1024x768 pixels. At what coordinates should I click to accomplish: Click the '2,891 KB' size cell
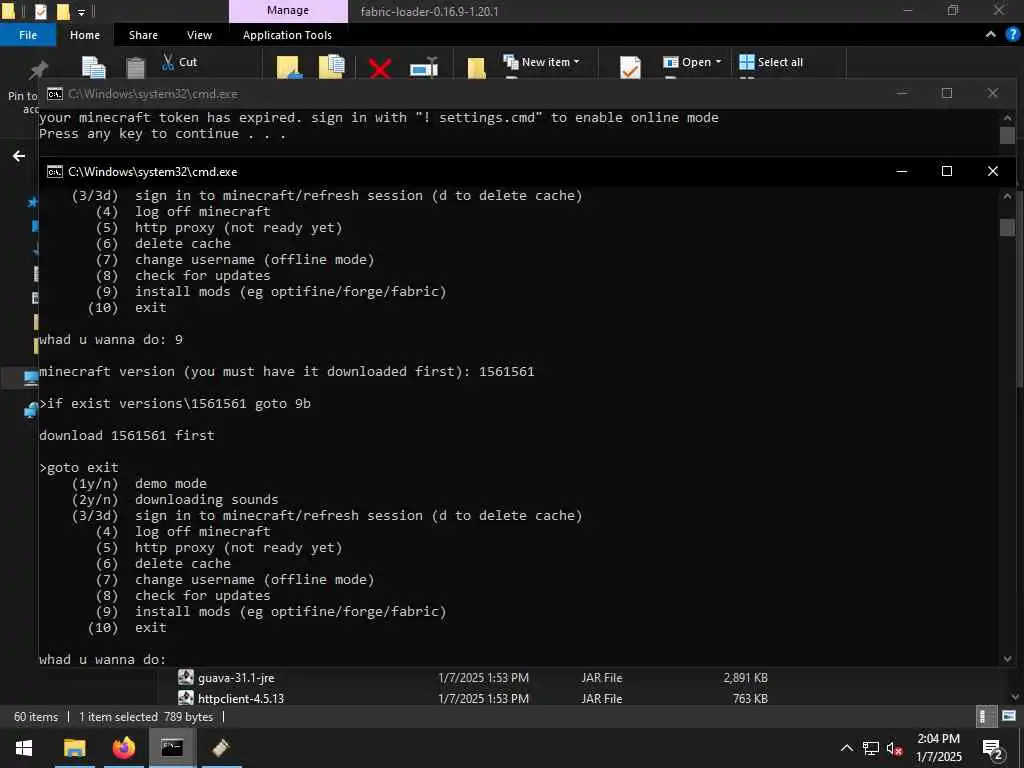tap(745, 678)
